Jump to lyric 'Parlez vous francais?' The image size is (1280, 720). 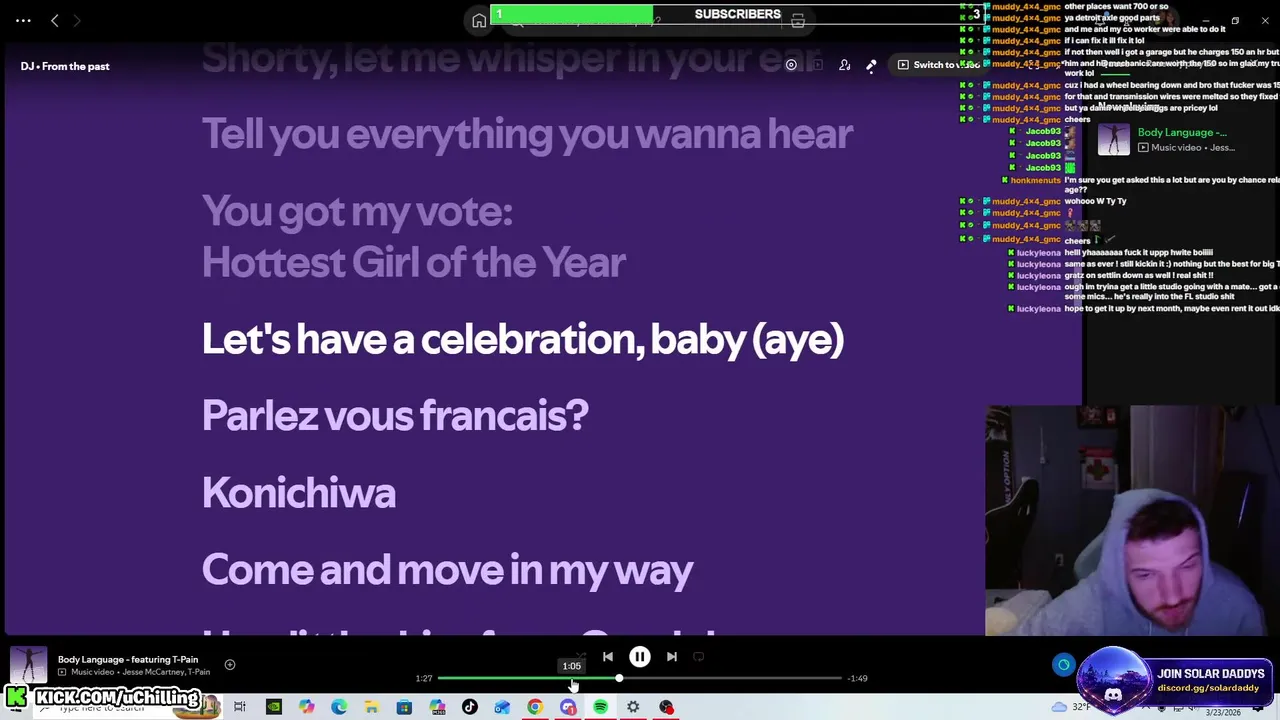coord(395,415)
